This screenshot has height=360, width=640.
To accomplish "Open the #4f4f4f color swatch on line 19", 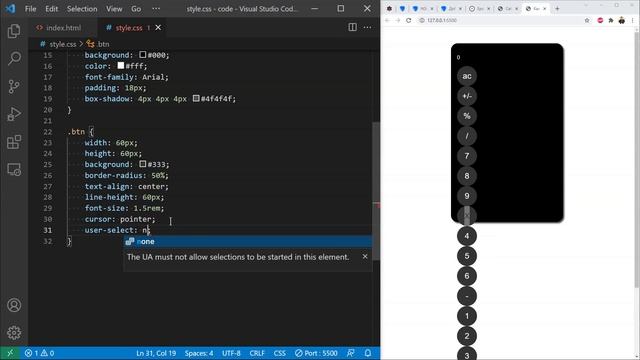I will pyautogui.click(x=196, y=98).
